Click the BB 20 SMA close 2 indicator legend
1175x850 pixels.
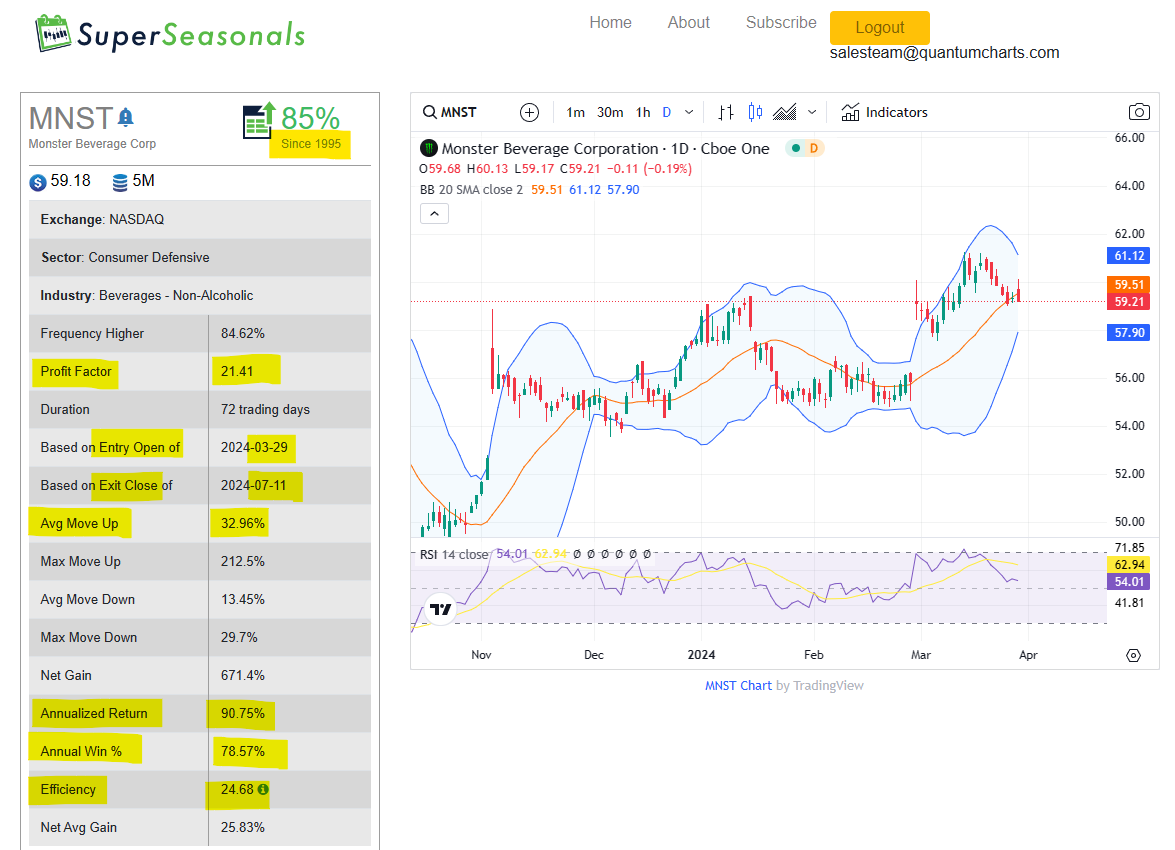471,190
